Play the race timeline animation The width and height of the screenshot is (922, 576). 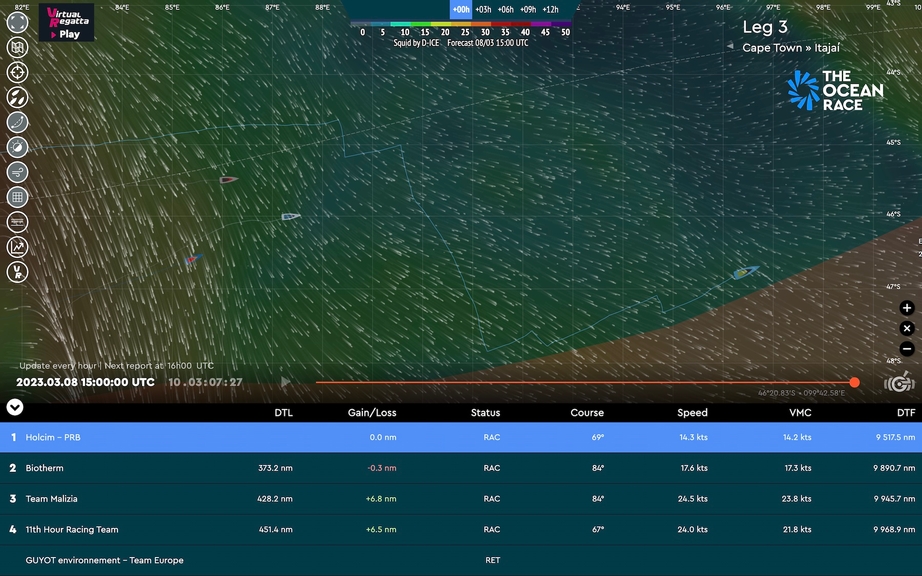286,382
